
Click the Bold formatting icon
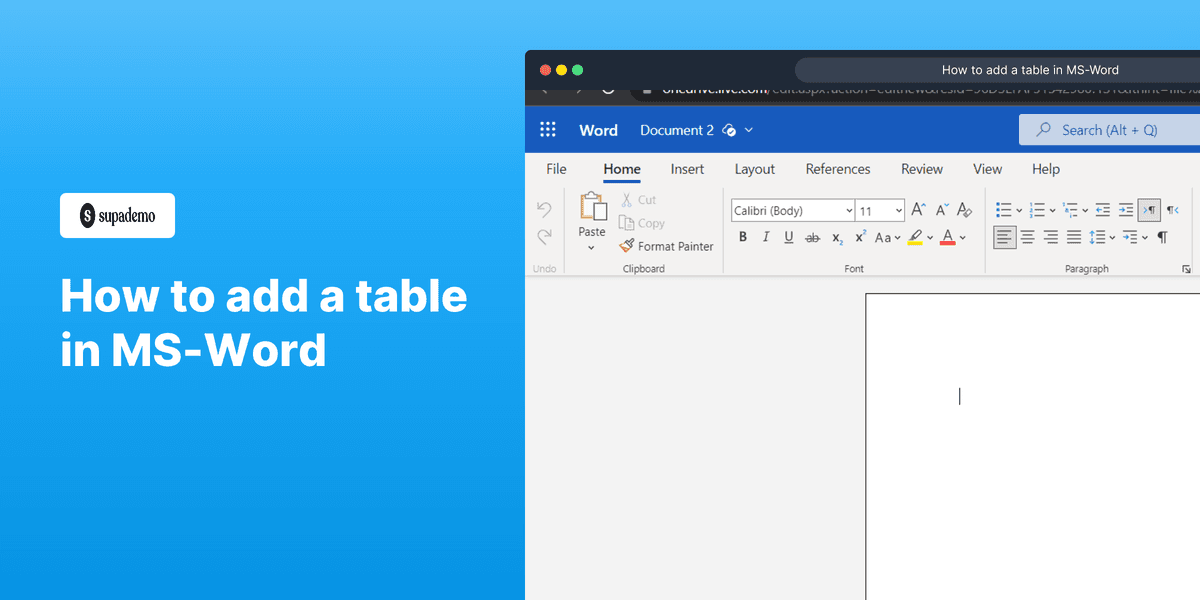[743, 237]
